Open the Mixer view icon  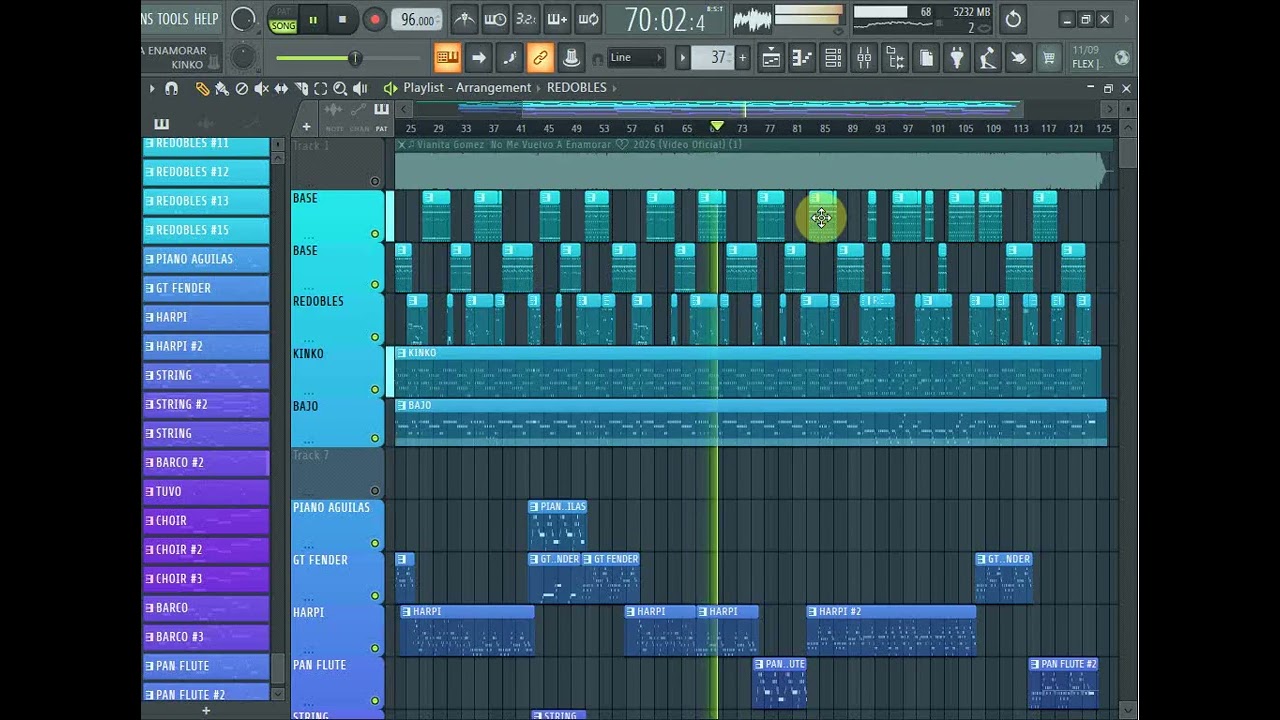[x=864, y=58]
